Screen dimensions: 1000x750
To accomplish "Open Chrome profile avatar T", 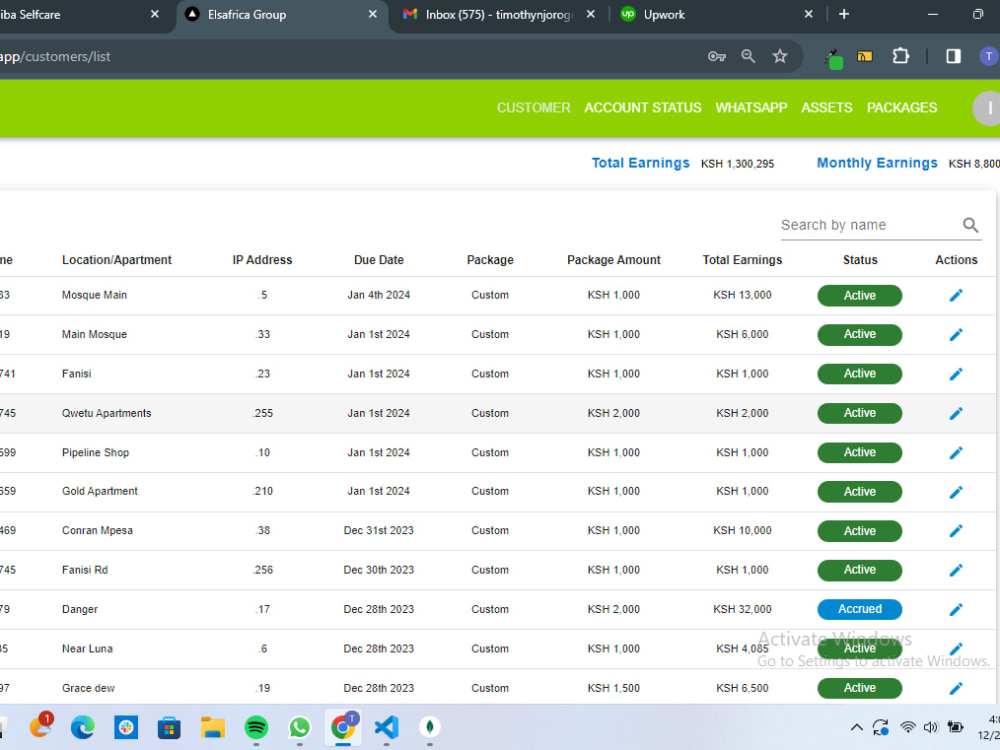I will click(x=988, y=56).
